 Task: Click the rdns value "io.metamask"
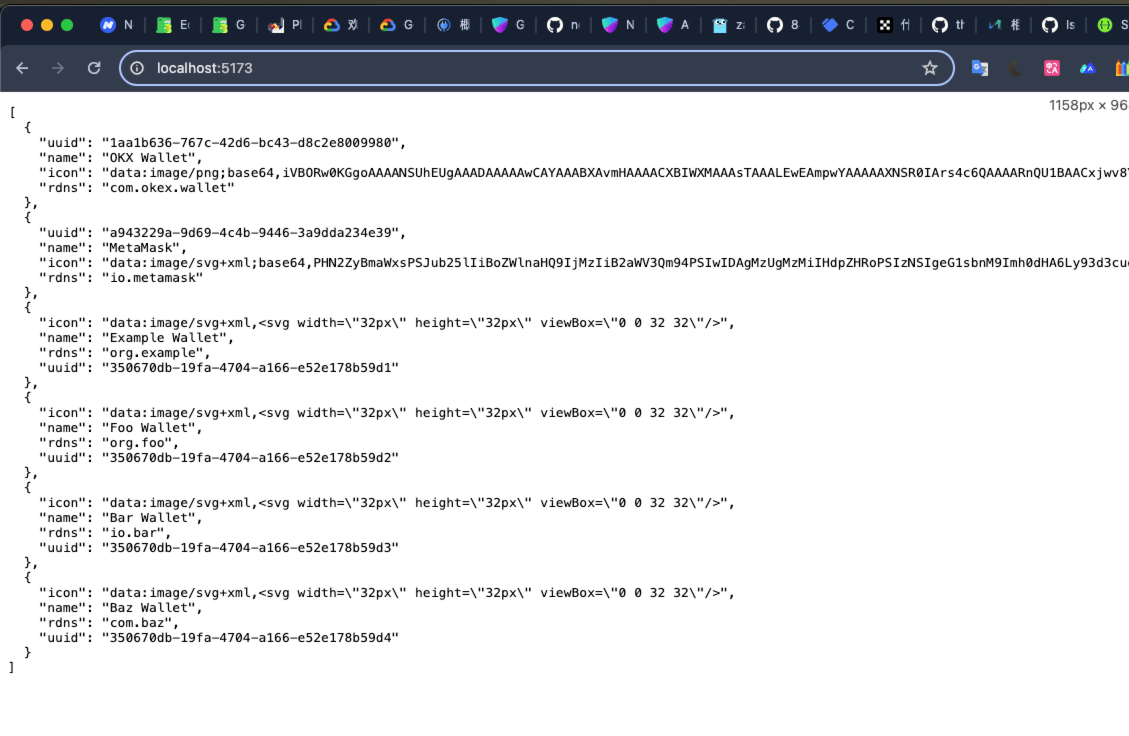coord(152,278)
